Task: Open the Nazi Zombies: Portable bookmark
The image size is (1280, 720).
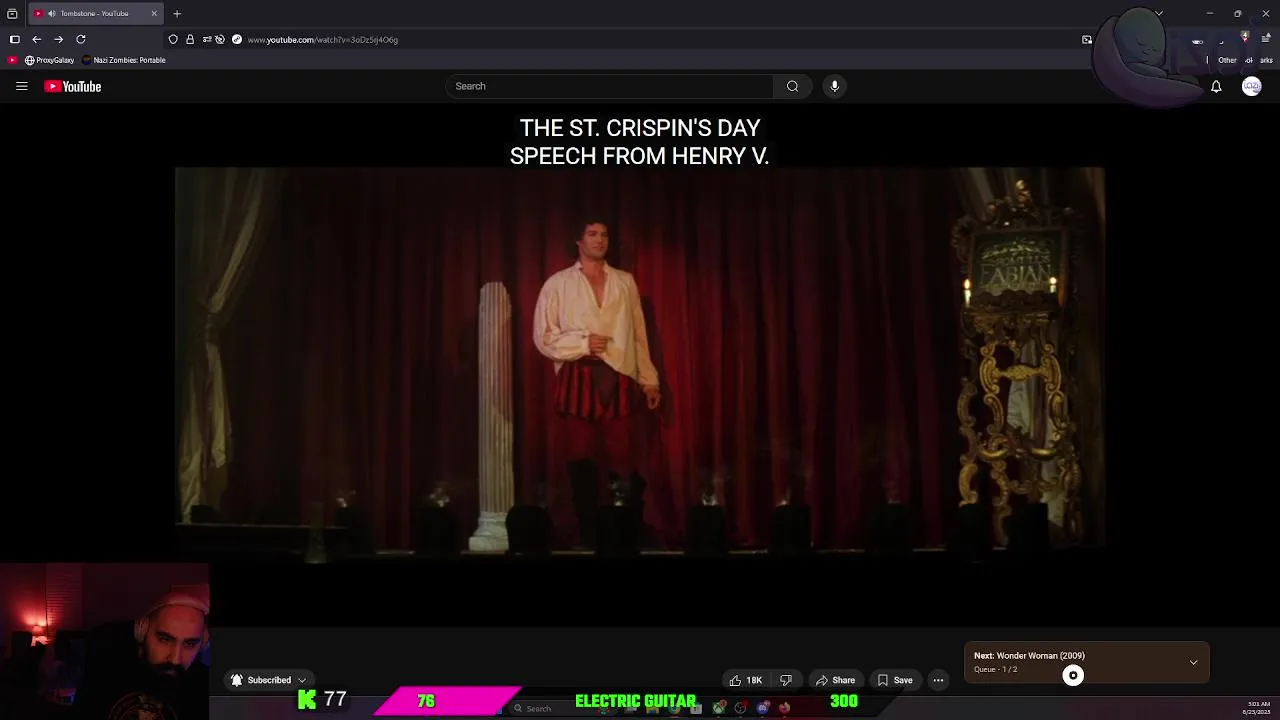Action: pyautogui.click(x=124, y=60)
